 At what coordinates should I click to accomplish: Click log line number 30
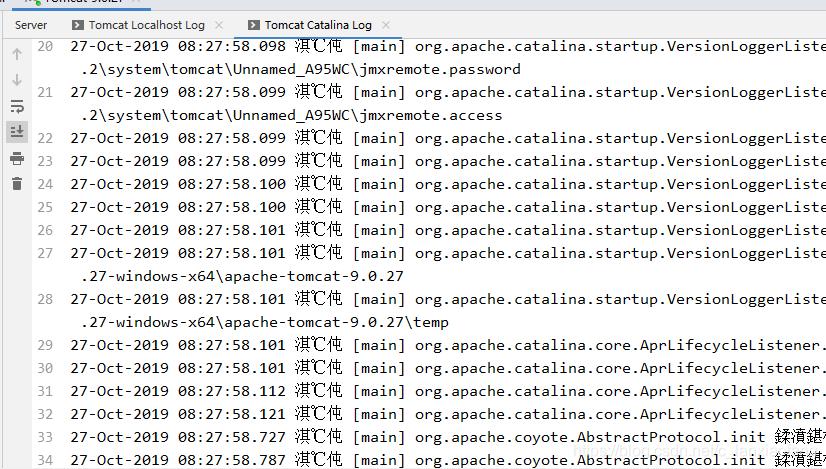[45, 368]
